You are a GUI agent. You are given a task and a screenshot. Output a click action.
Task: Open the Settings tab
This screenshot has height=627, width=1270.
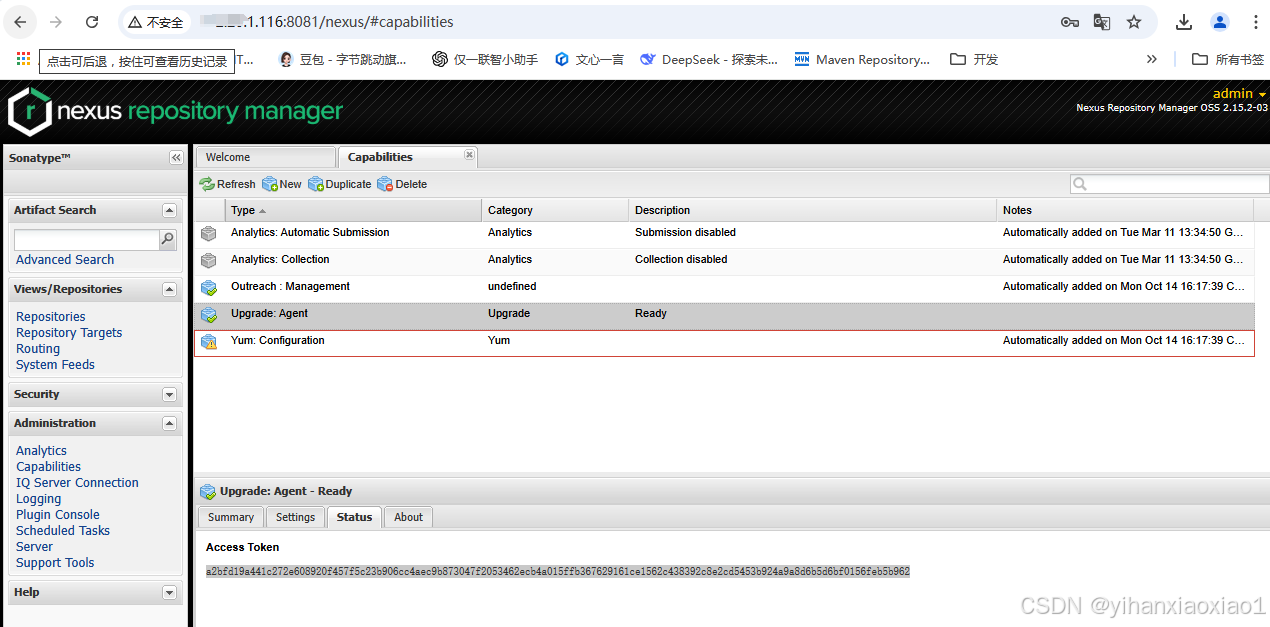[x=295, y=517]
